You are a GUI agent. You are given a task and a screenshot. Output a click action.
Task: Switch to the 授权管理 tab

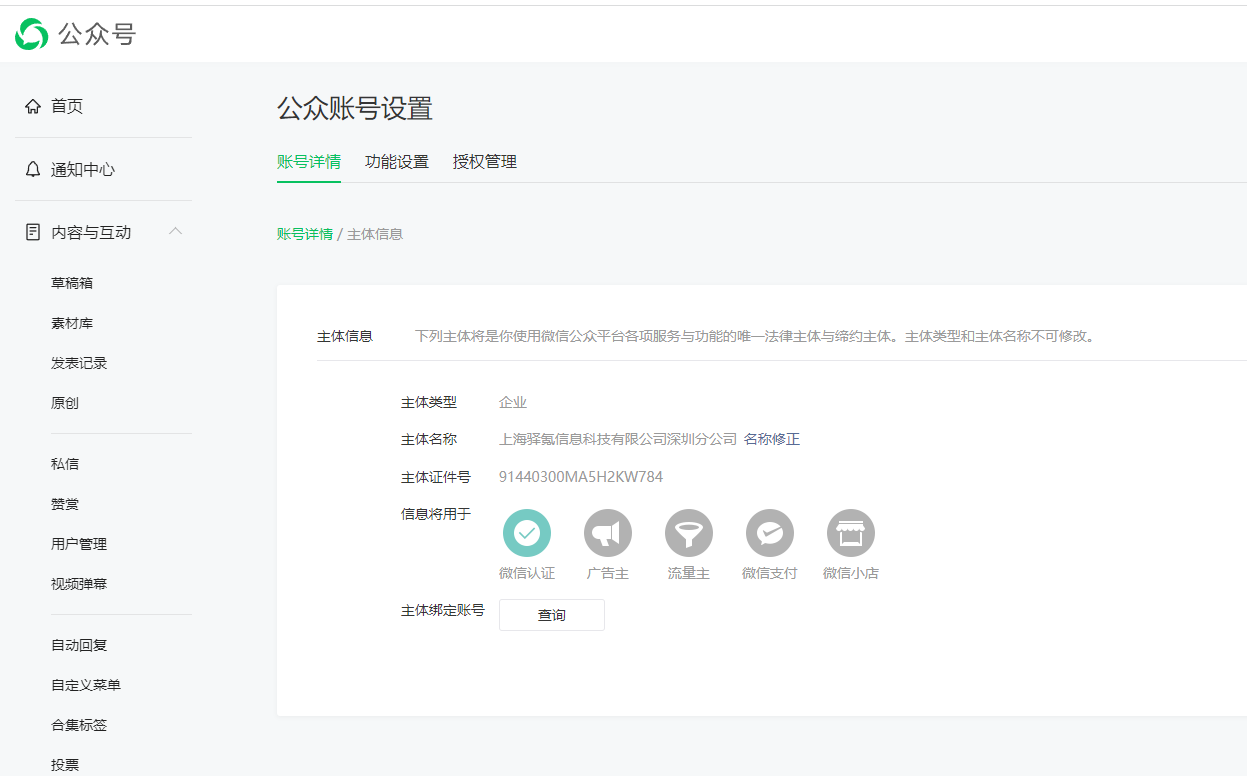pos(485,162)
